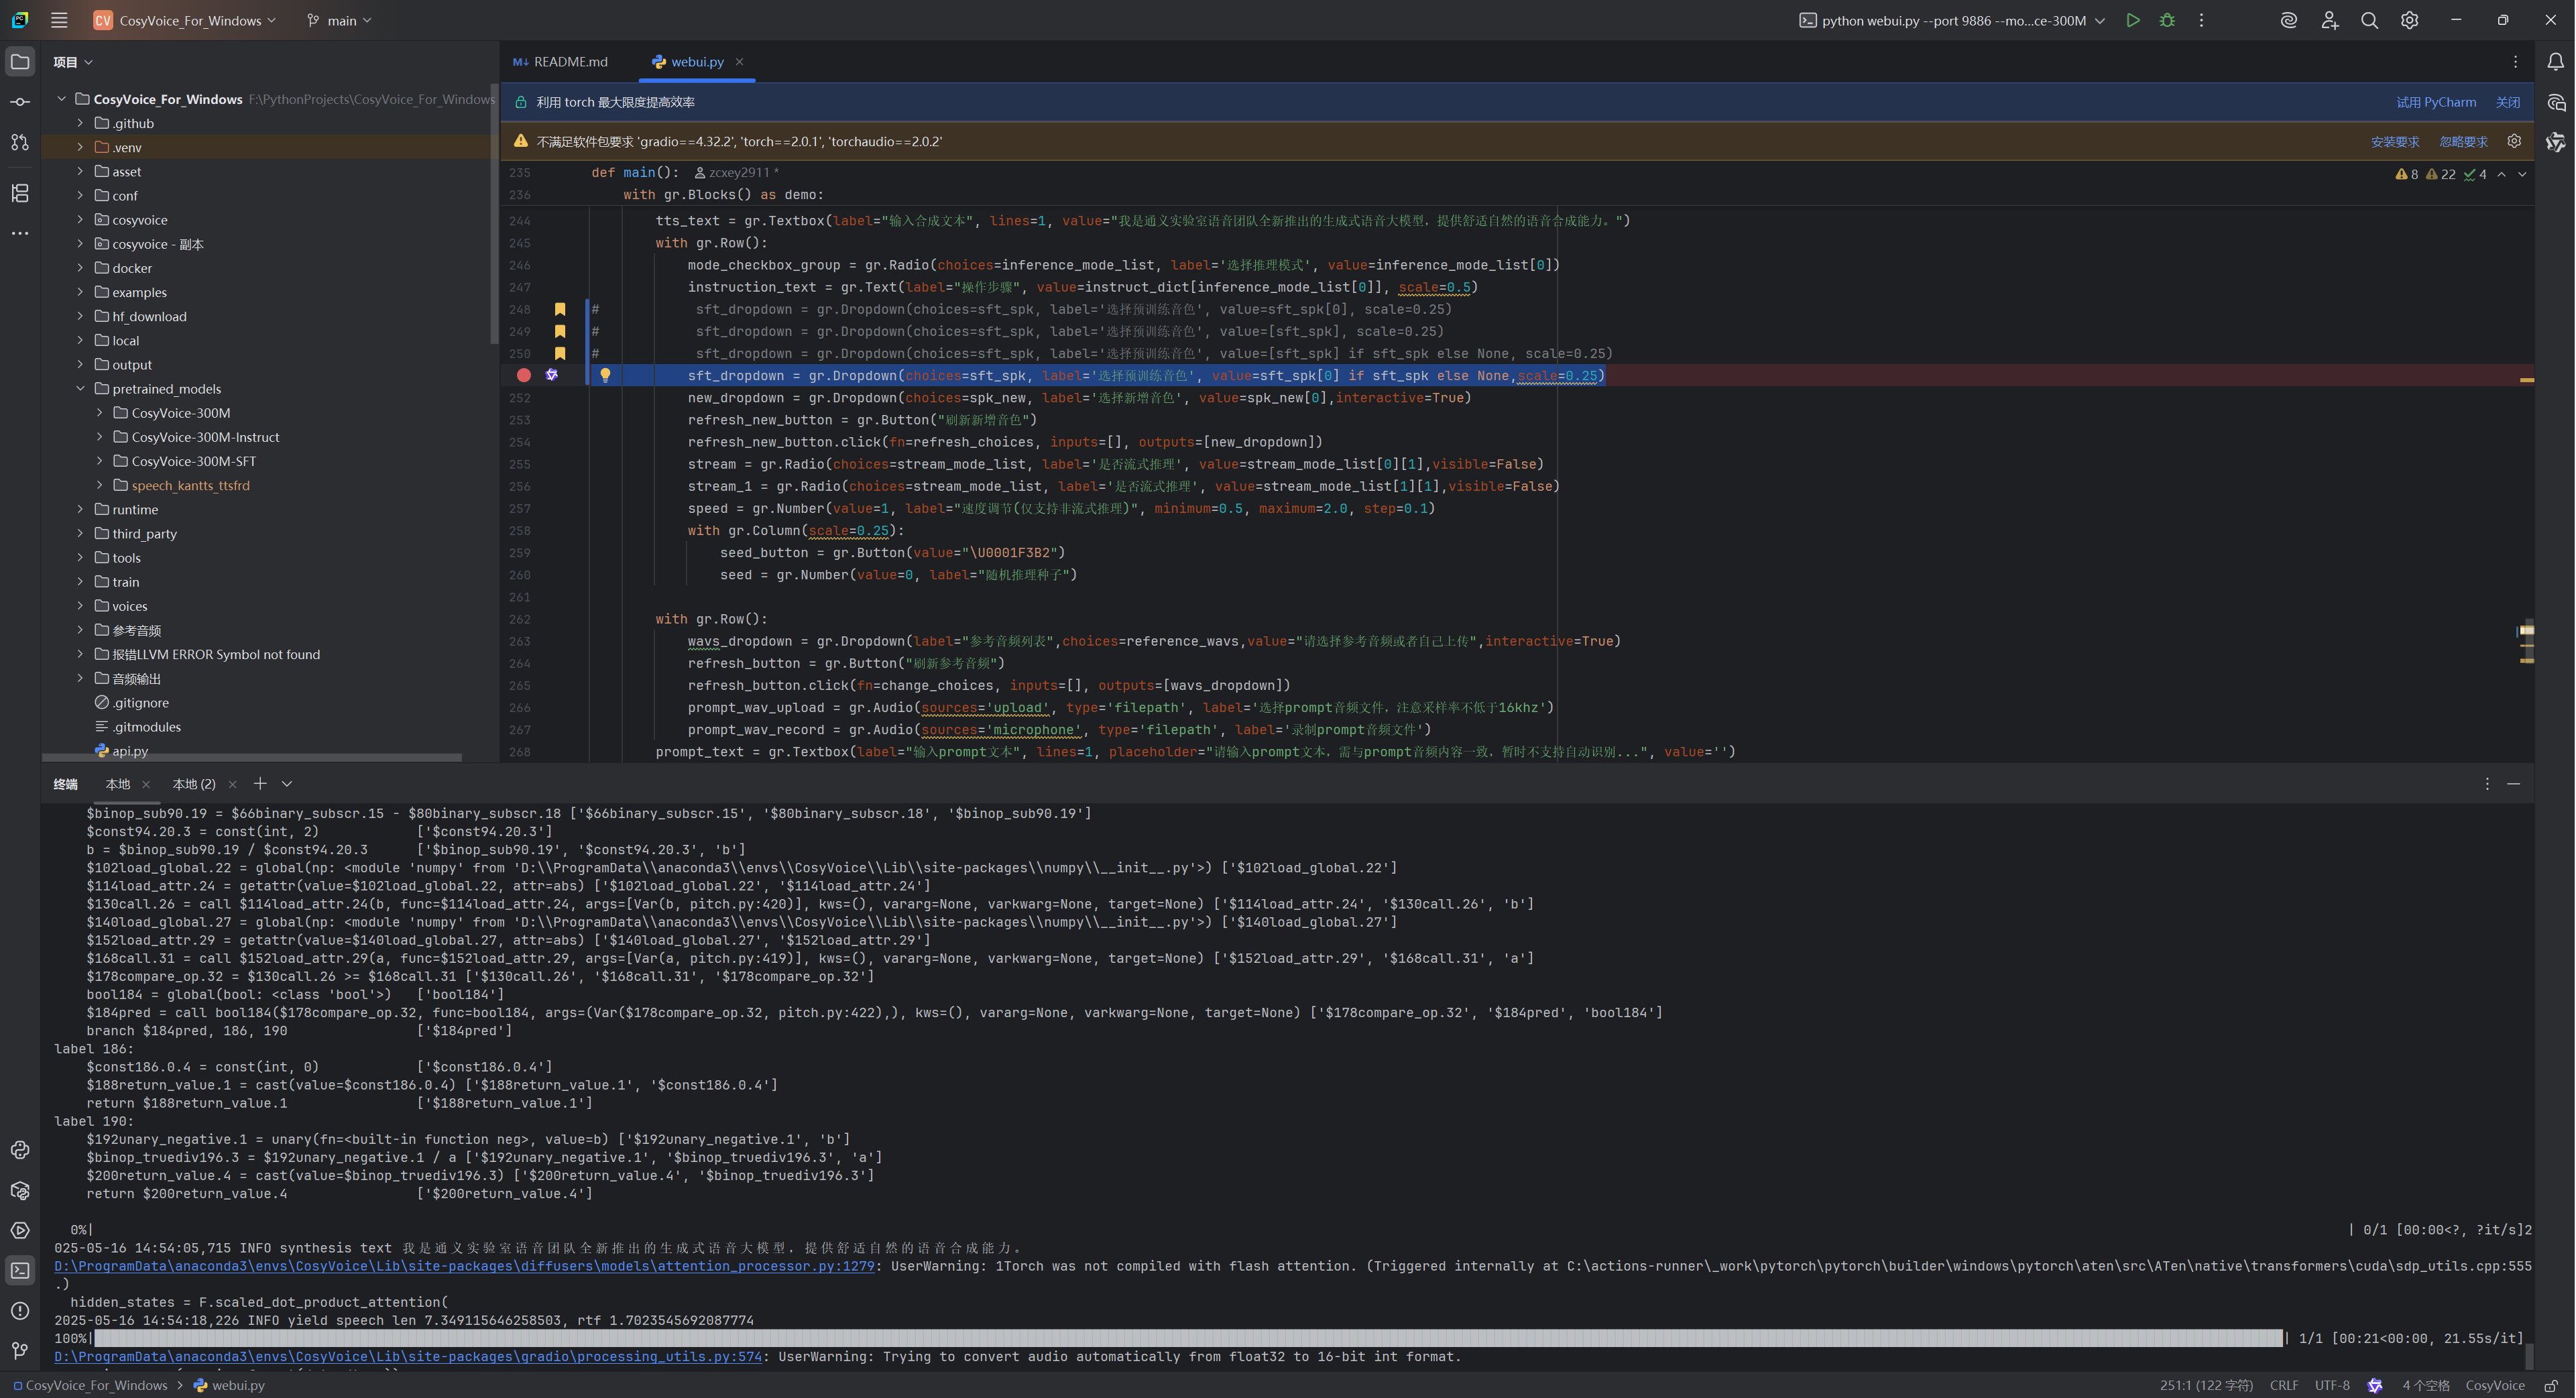Add a new terminal session with the plus button
Image resolution: width=2576 pixels, height=1398 pixels.
click(260, 784)
